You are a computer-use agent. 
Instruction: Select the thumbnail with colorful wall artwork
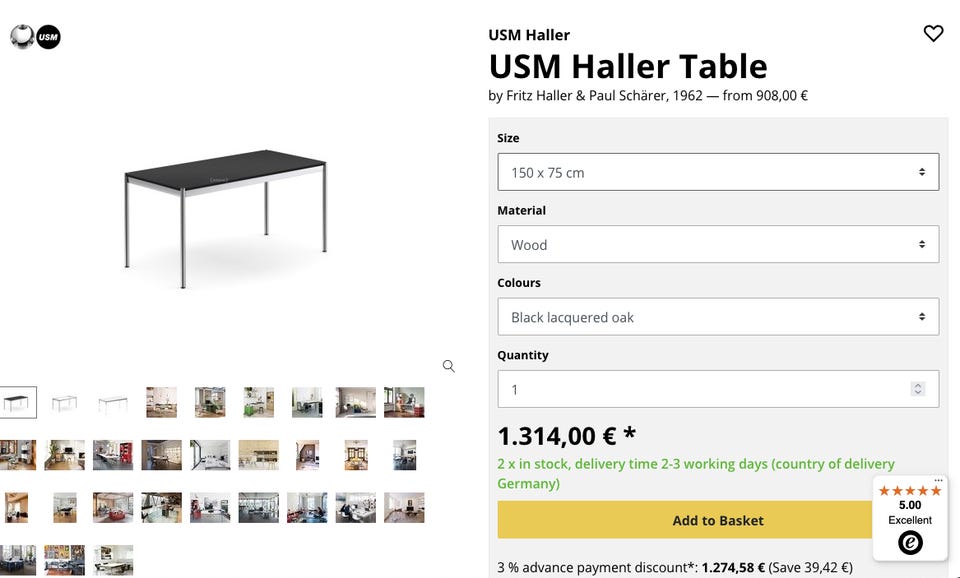coord(64,559)
